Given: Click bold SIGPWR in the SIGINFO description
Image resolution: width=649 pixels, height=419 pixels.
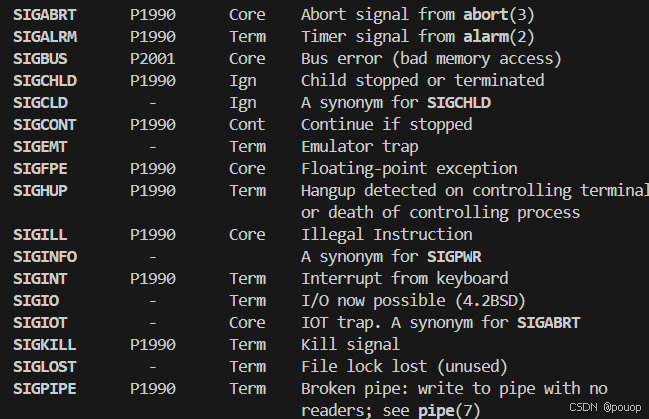Looking at the screenshot, I should pos(454,257).
